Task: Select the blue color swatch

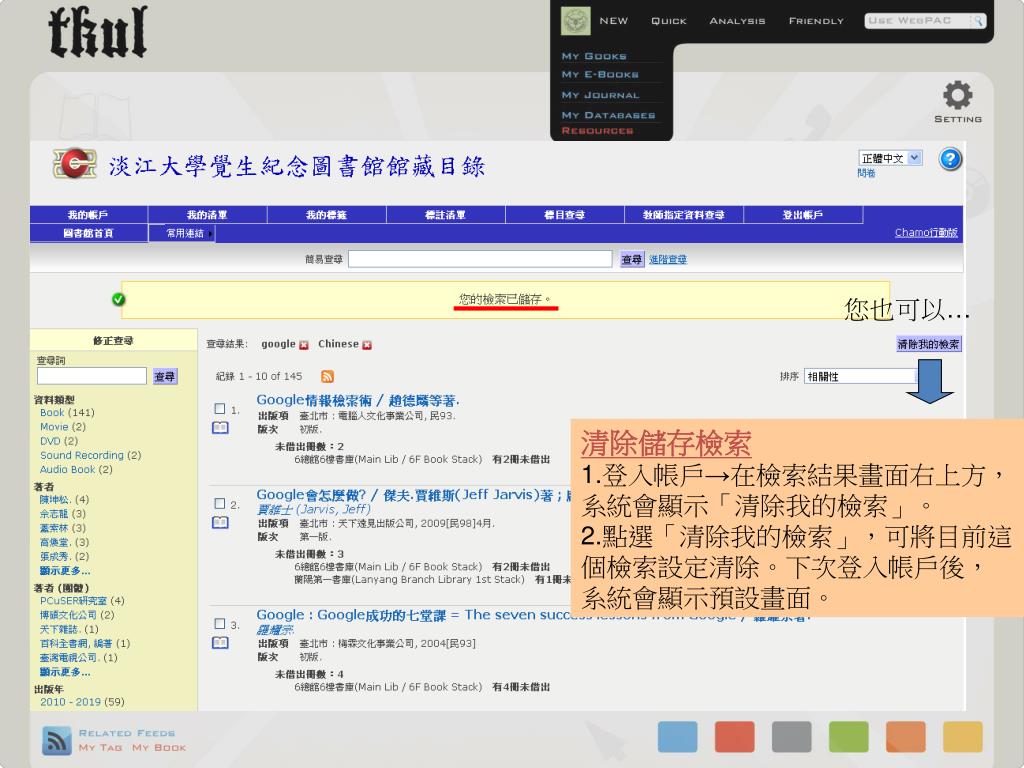Action: coord(677,737)
